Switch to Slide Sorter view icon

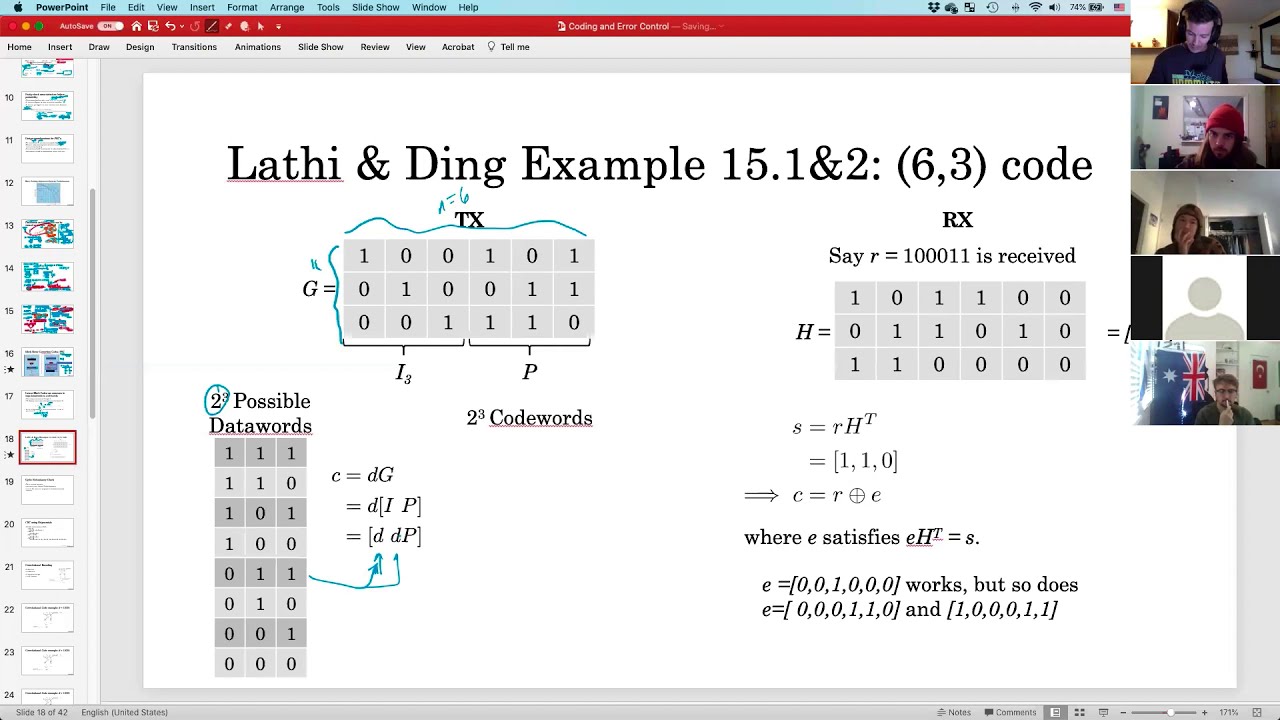click(1080, 712)
